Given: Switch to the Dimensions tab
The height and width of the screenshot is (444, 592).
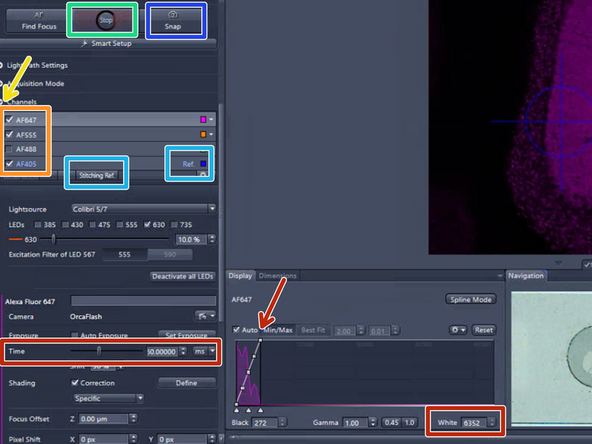Looking at the screenshot, I should coord(278,276).
